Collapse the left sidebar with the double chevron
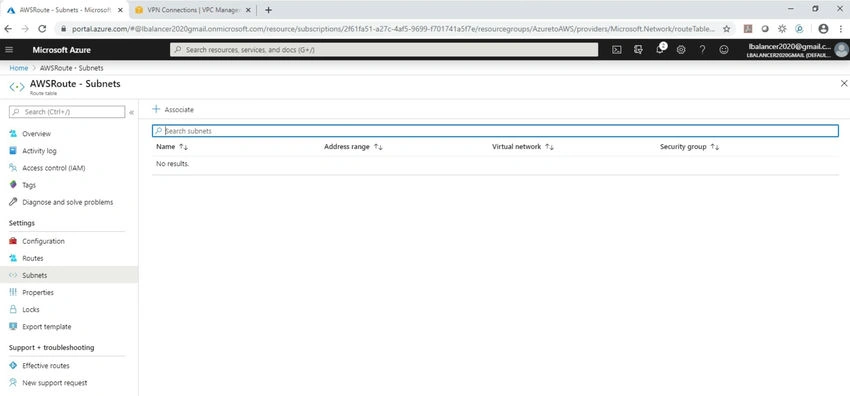Screen dimensions: 850x396 (x=131, y=112)
